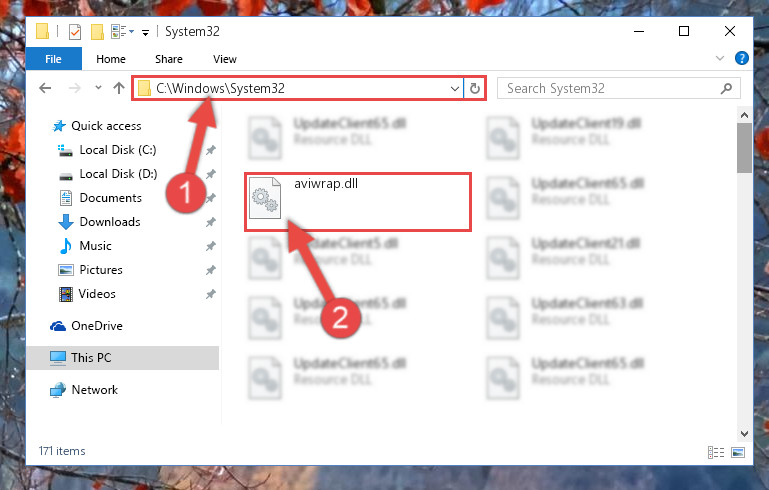Unpin Downloads from Quick access
This screenshot has width=769, height=490.
tap(210, 222)
